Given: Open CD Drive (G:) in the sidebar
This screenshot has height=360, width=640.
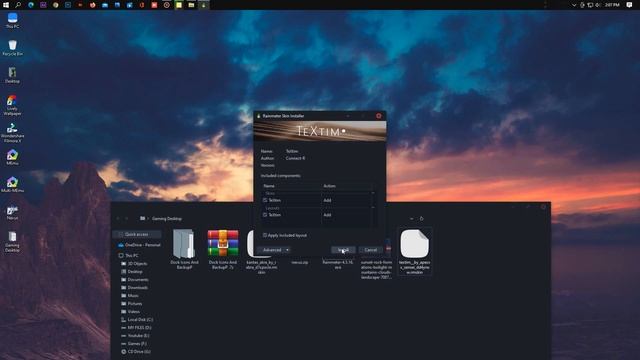Looking at the screenshot, I should pos(136,351).
